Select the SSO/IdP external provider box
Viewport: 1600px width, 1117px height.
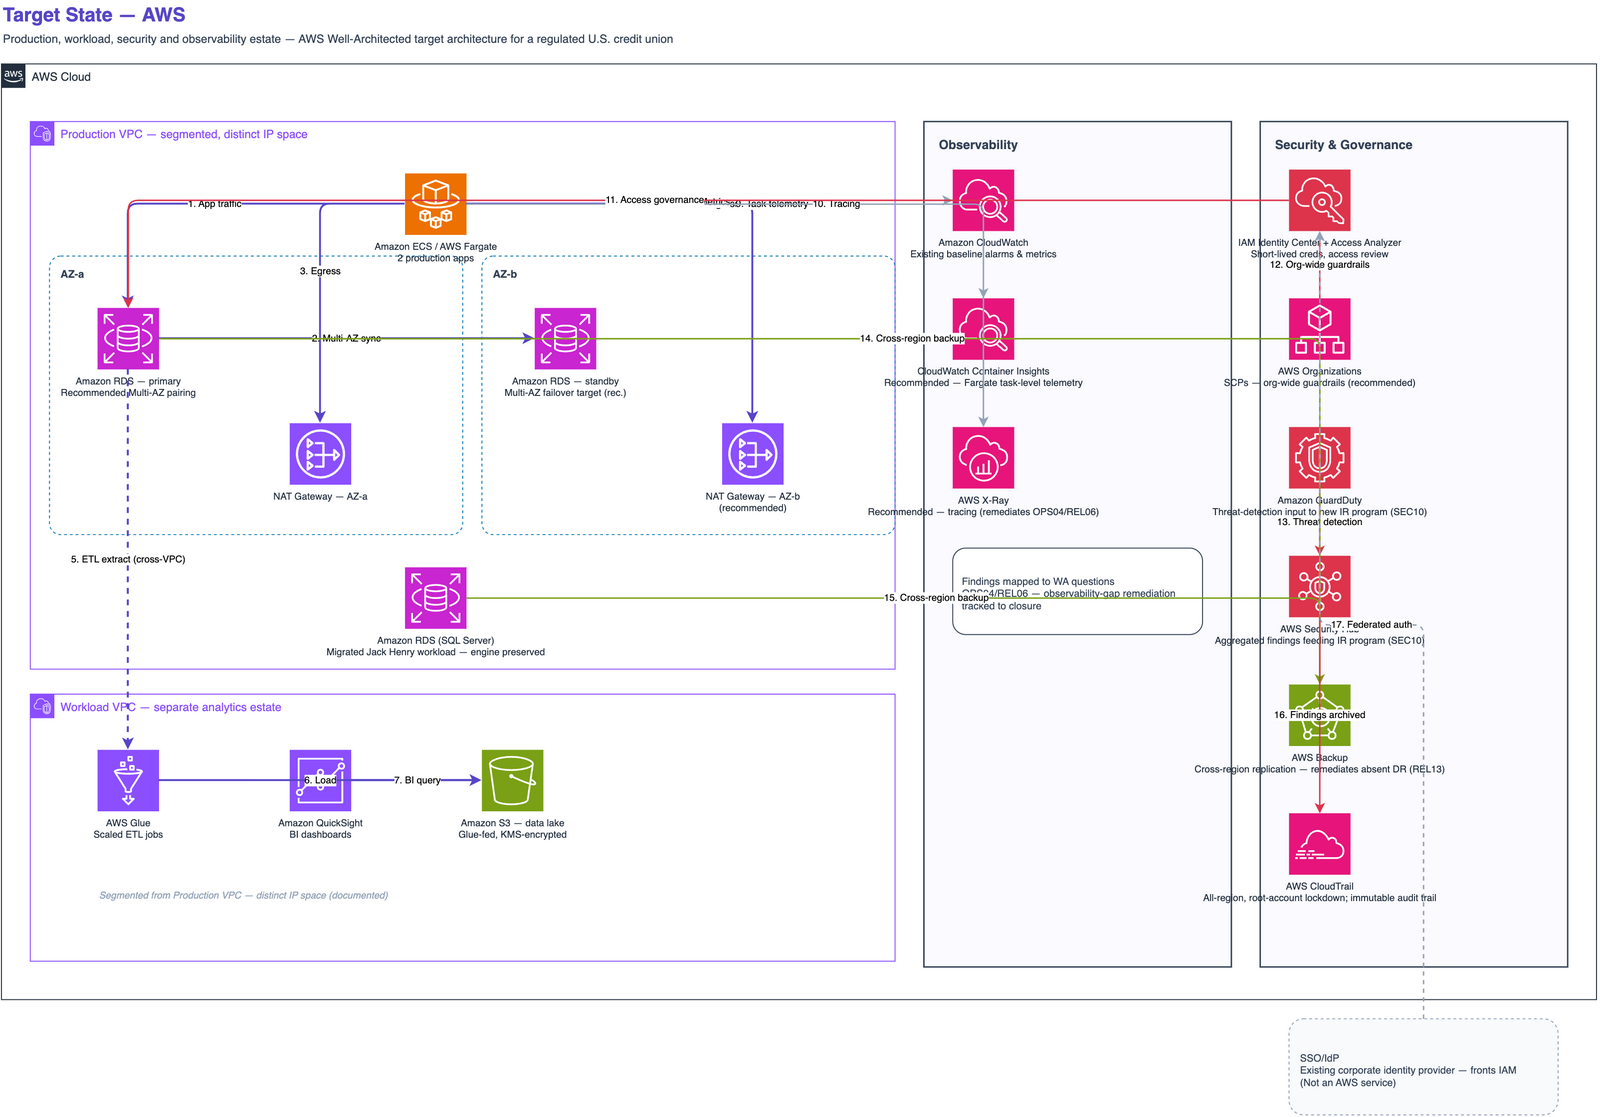(x=1423, y=1067)
